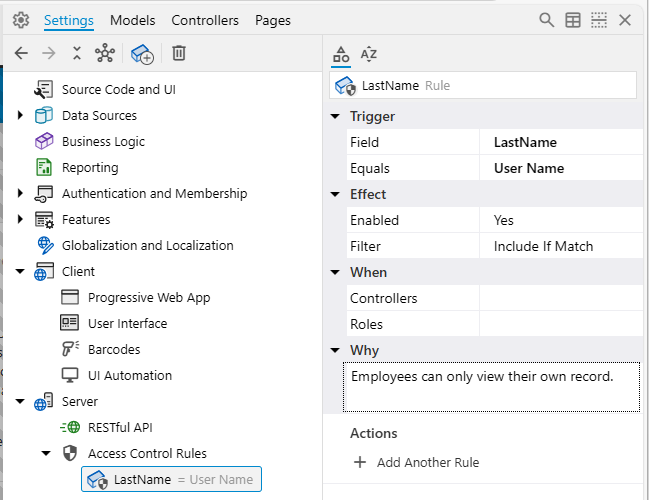The width and height of the screenshot is (649, 500).
Task: Collapse the Why section
Action: (x=335, y=350)
